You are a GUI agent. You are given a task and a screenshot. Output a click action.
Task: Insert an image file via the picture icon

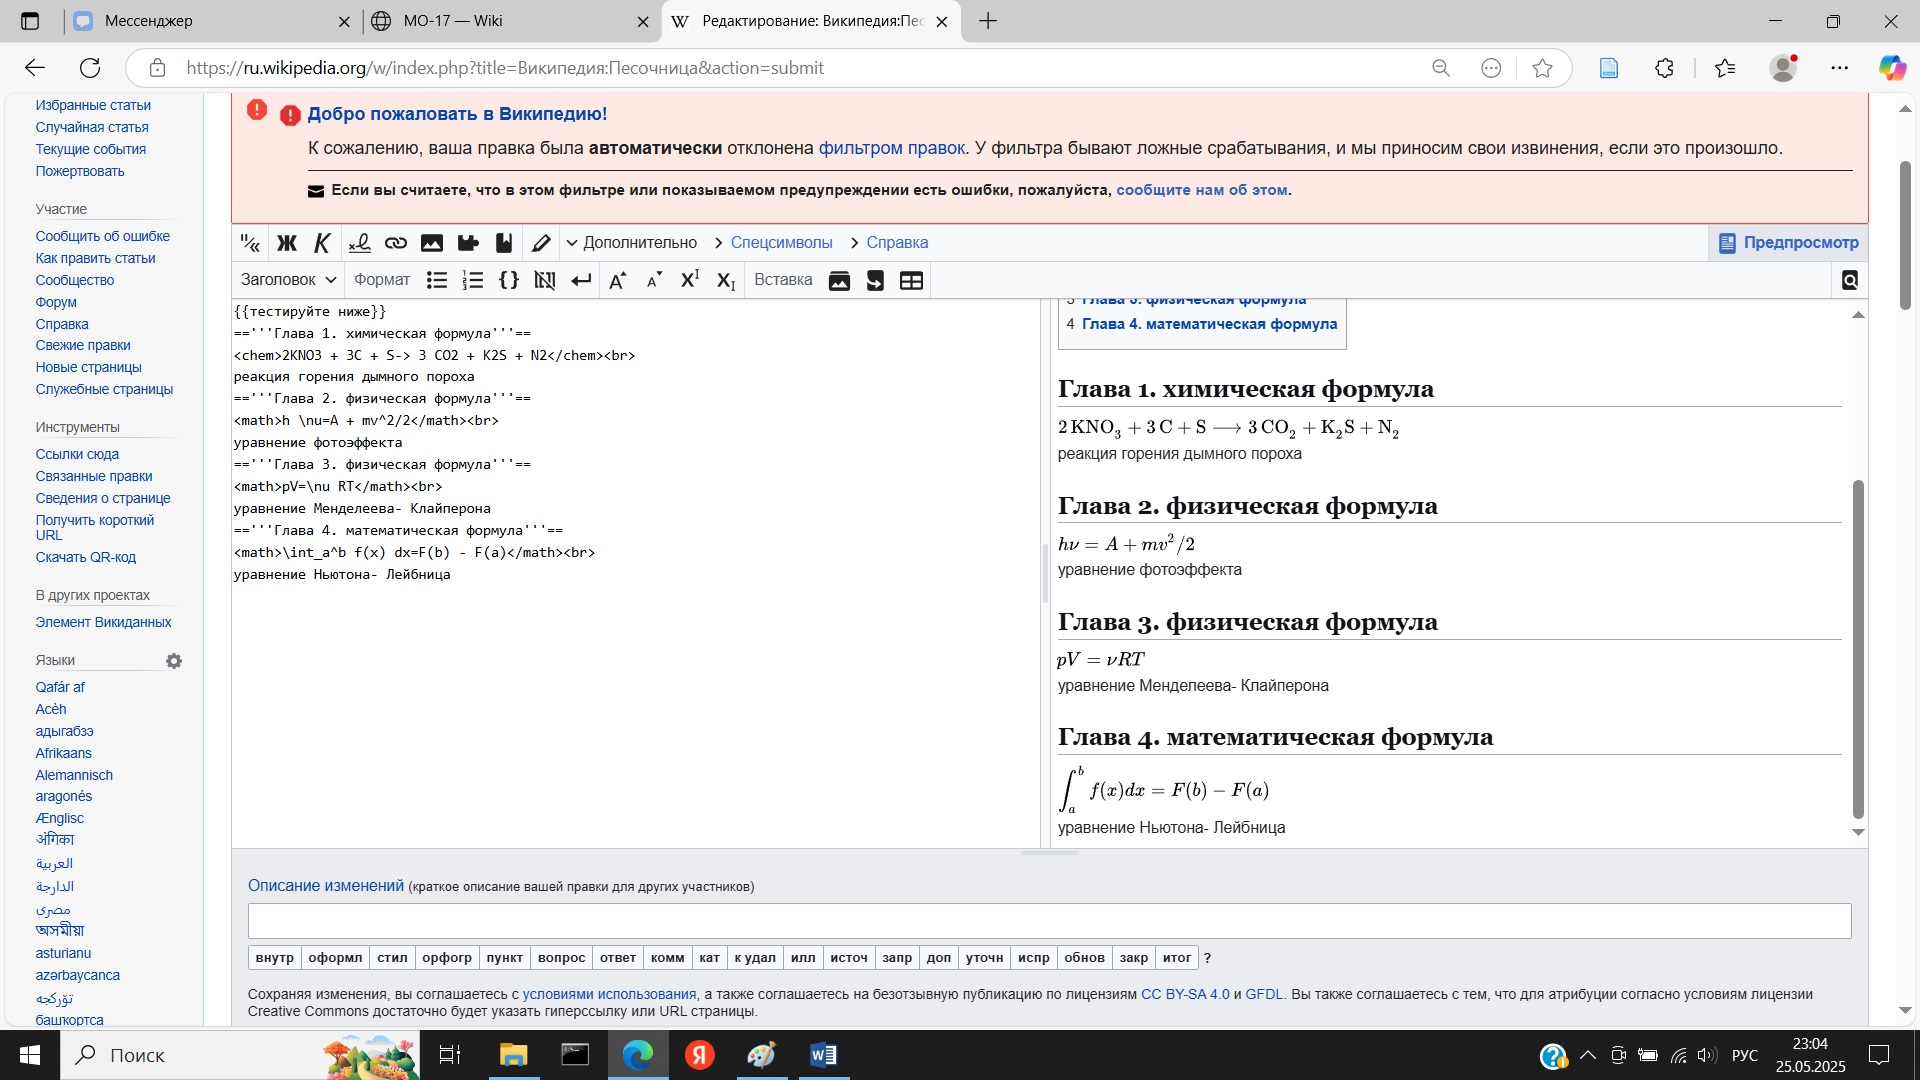[431, 243]
